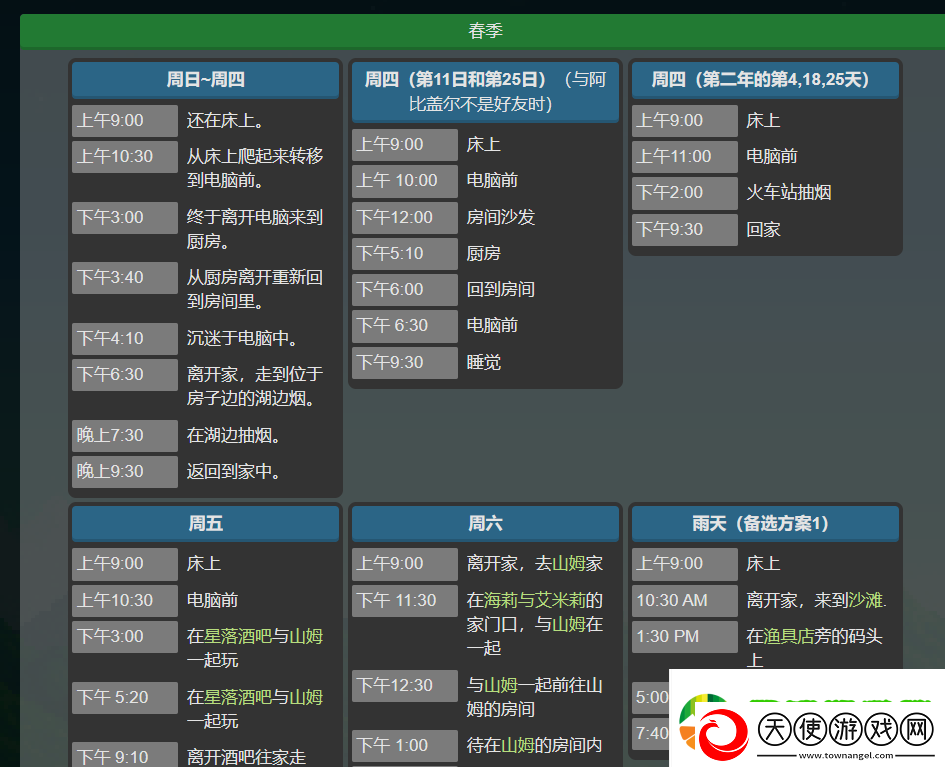Click the 晚上7:30 time cell
The image size is (945, 767).
click(x=125, y=436)
